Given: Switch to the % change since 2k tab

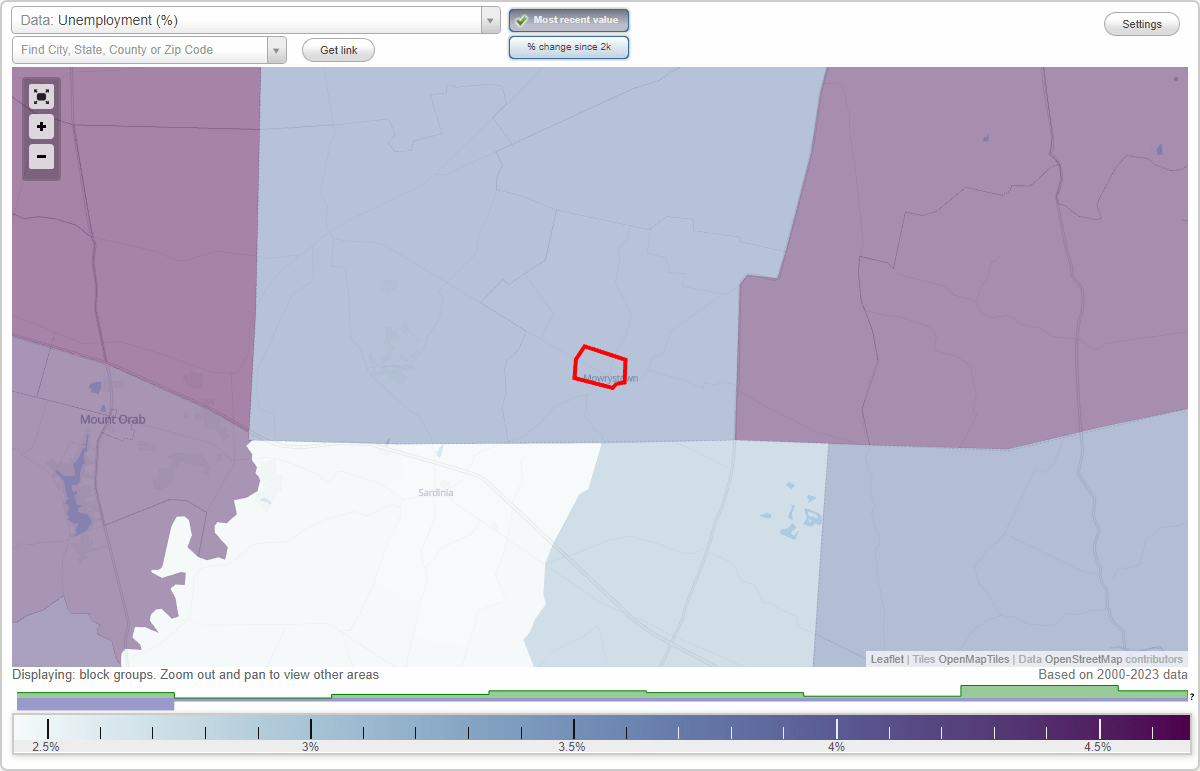Looking at the screenshot, I should pyautogui.click(x=569, y=46).
